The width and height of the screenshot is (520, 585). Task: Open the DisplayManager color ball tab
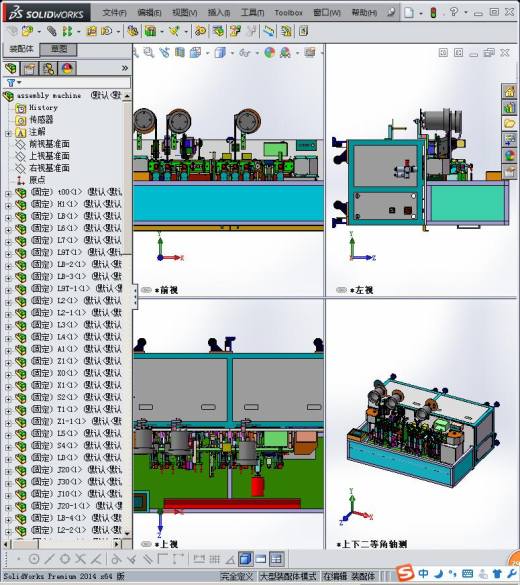pos(67,69)
